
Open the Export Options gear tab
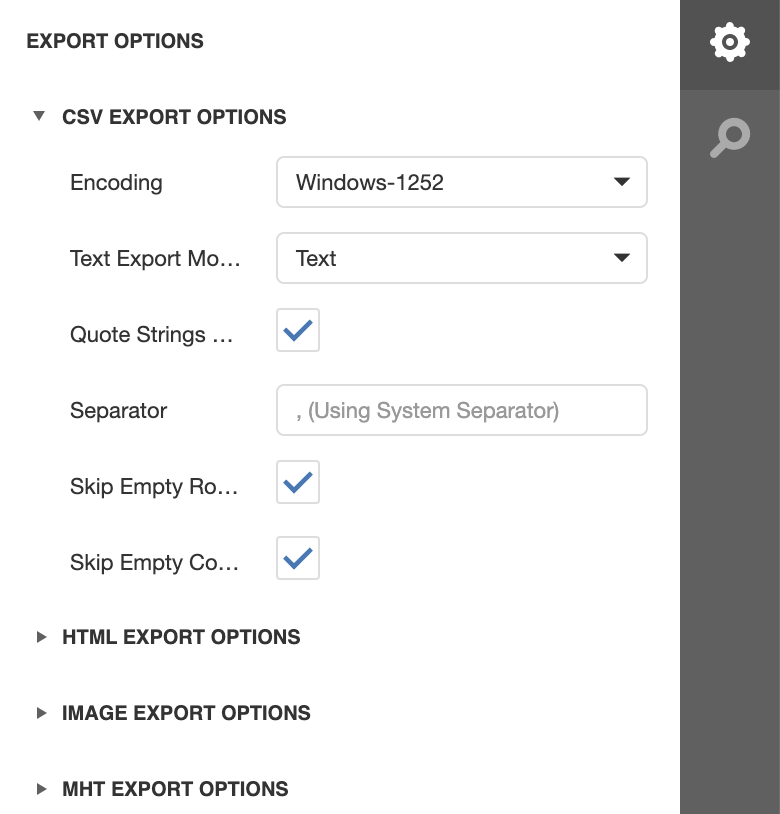(x=730, y=42)
